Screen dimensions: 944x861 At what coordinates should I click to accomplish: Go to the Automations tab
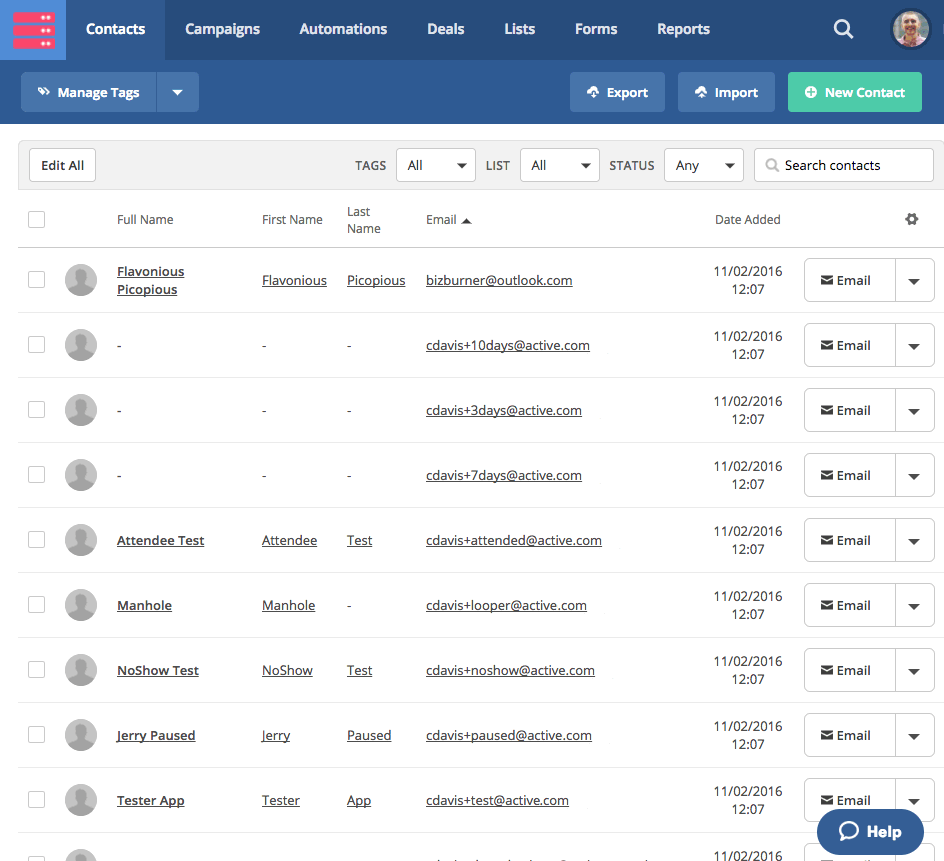(343, 29)
